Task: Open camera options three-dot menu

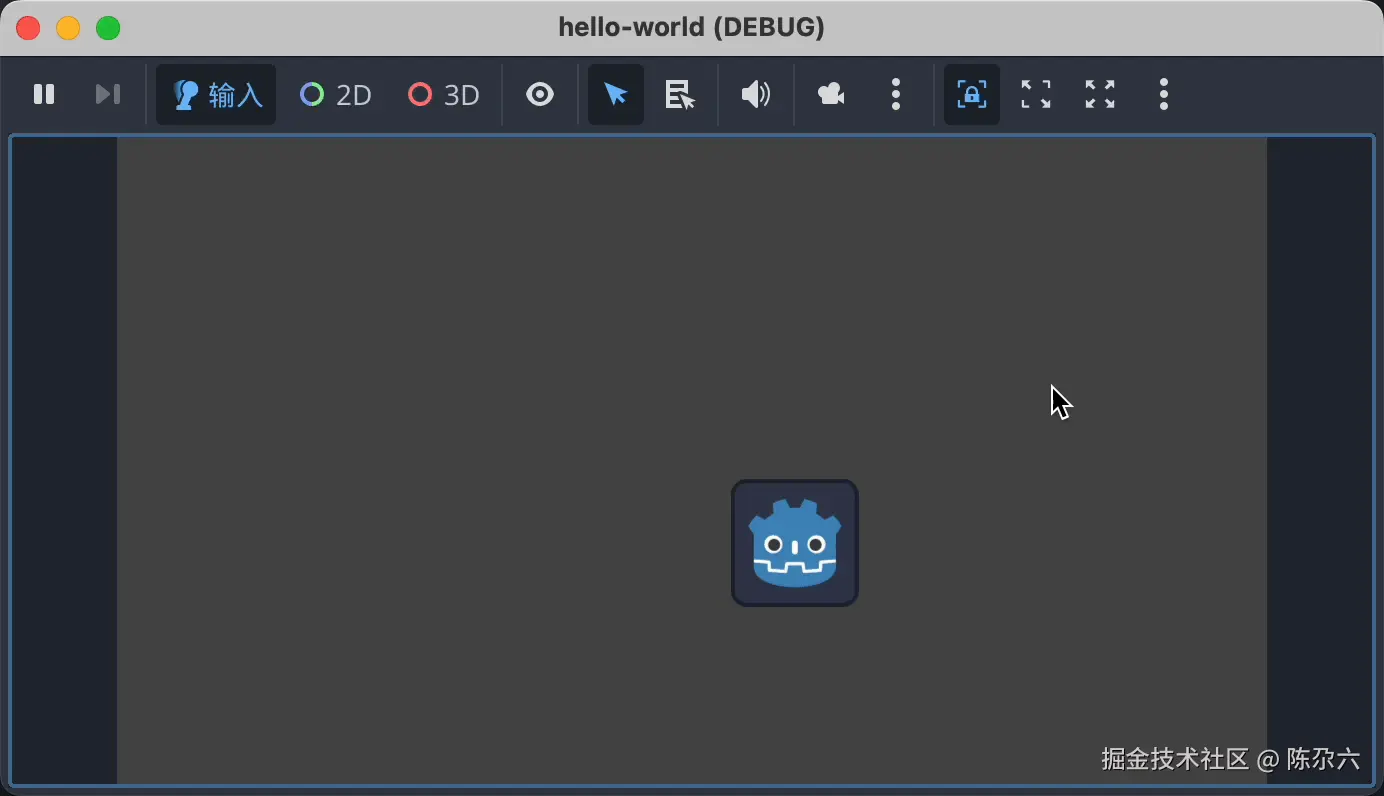Action: click(896, 94)
